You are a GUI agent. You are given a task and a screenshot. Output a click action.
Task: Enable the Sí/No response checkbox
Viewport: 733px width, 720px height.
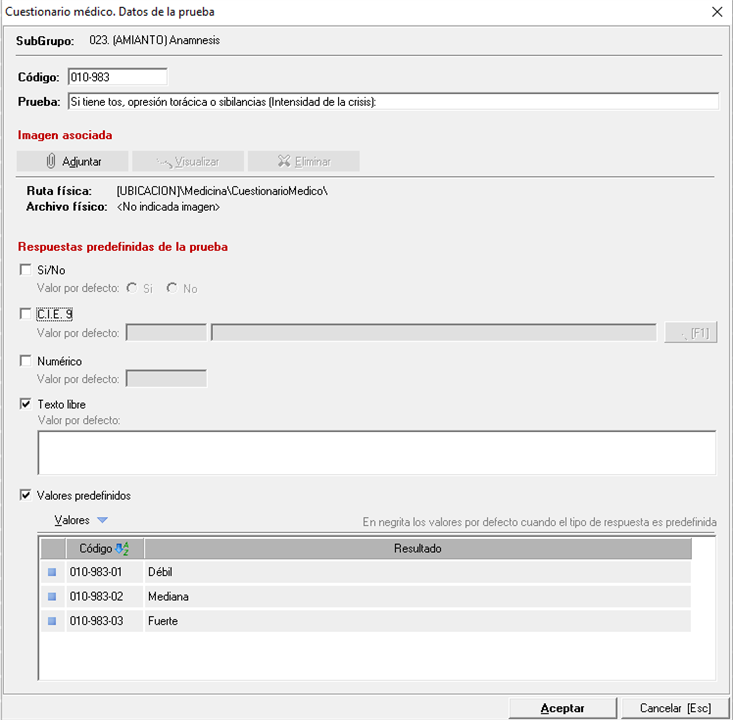click(x=26, y=270)
